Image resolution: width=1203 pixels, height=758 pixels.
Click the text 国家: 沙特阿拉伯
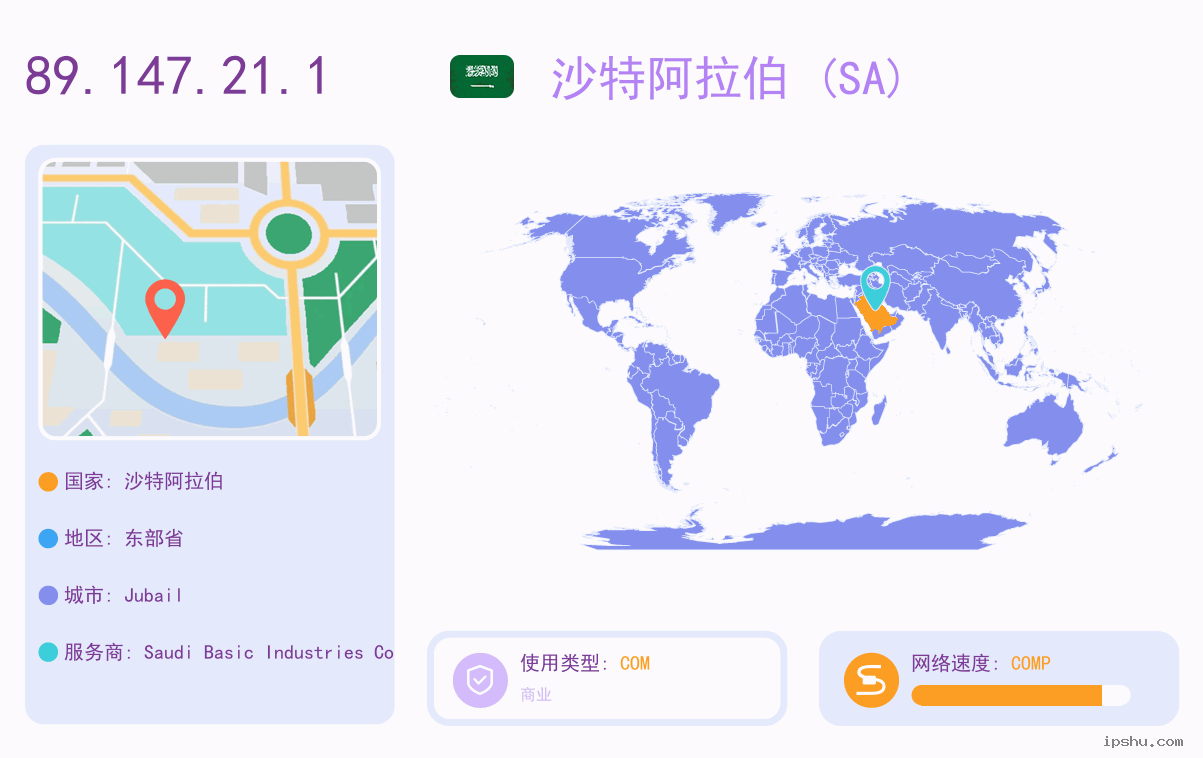144,481
